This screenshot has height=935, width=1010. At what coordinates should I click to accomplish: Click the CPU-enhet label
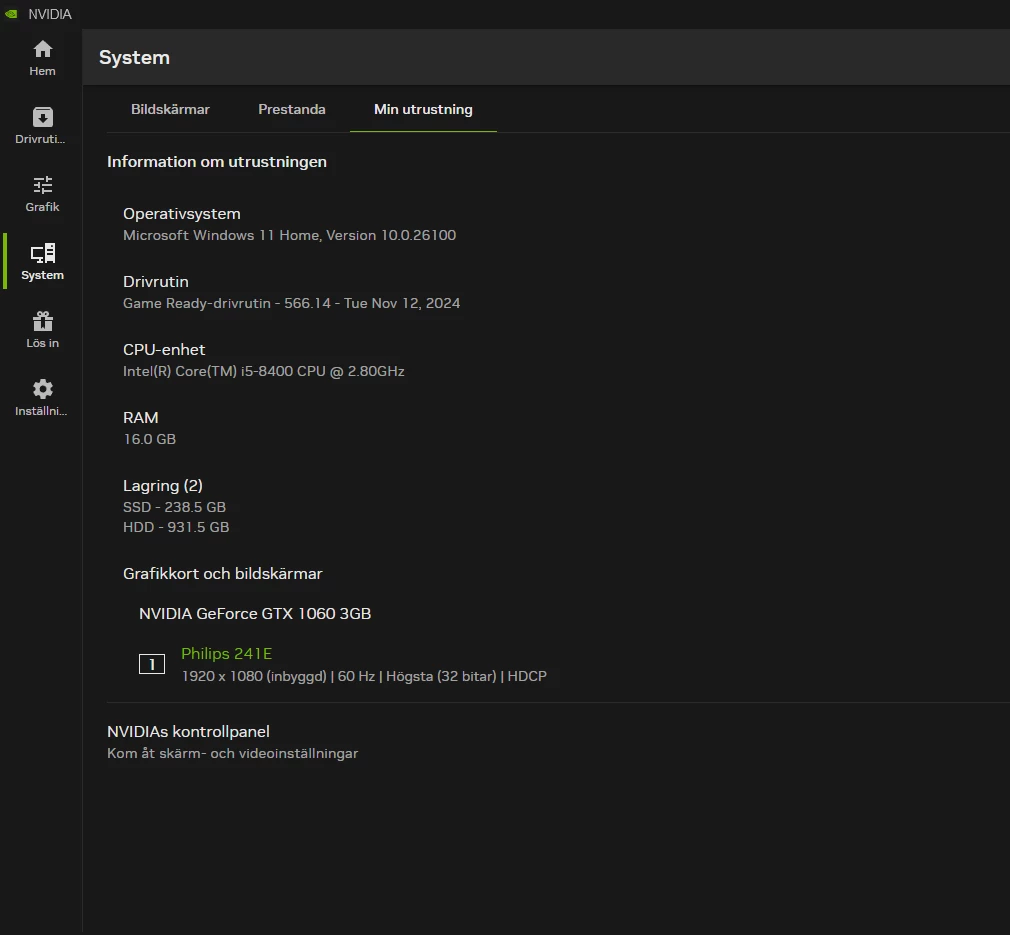[x=164, y=350]
